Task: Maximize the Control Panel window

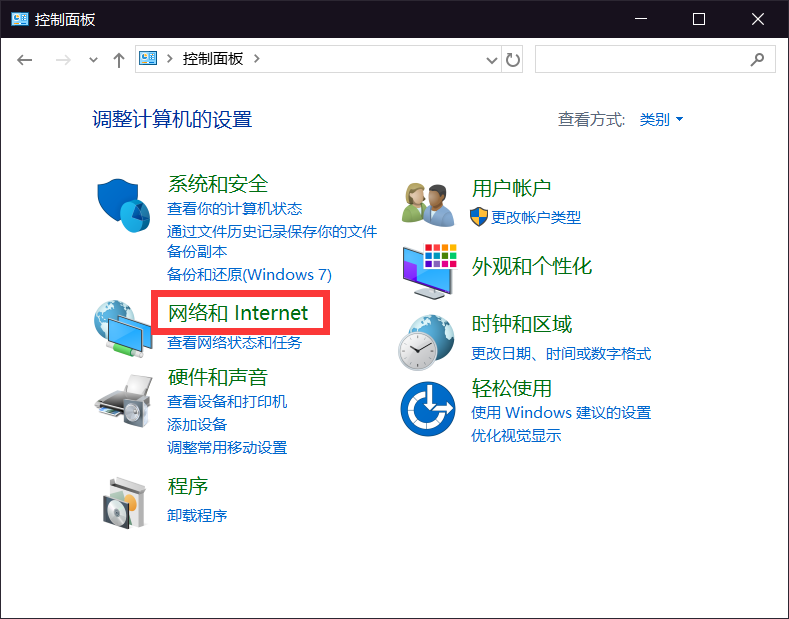Action: pos(699,19)
